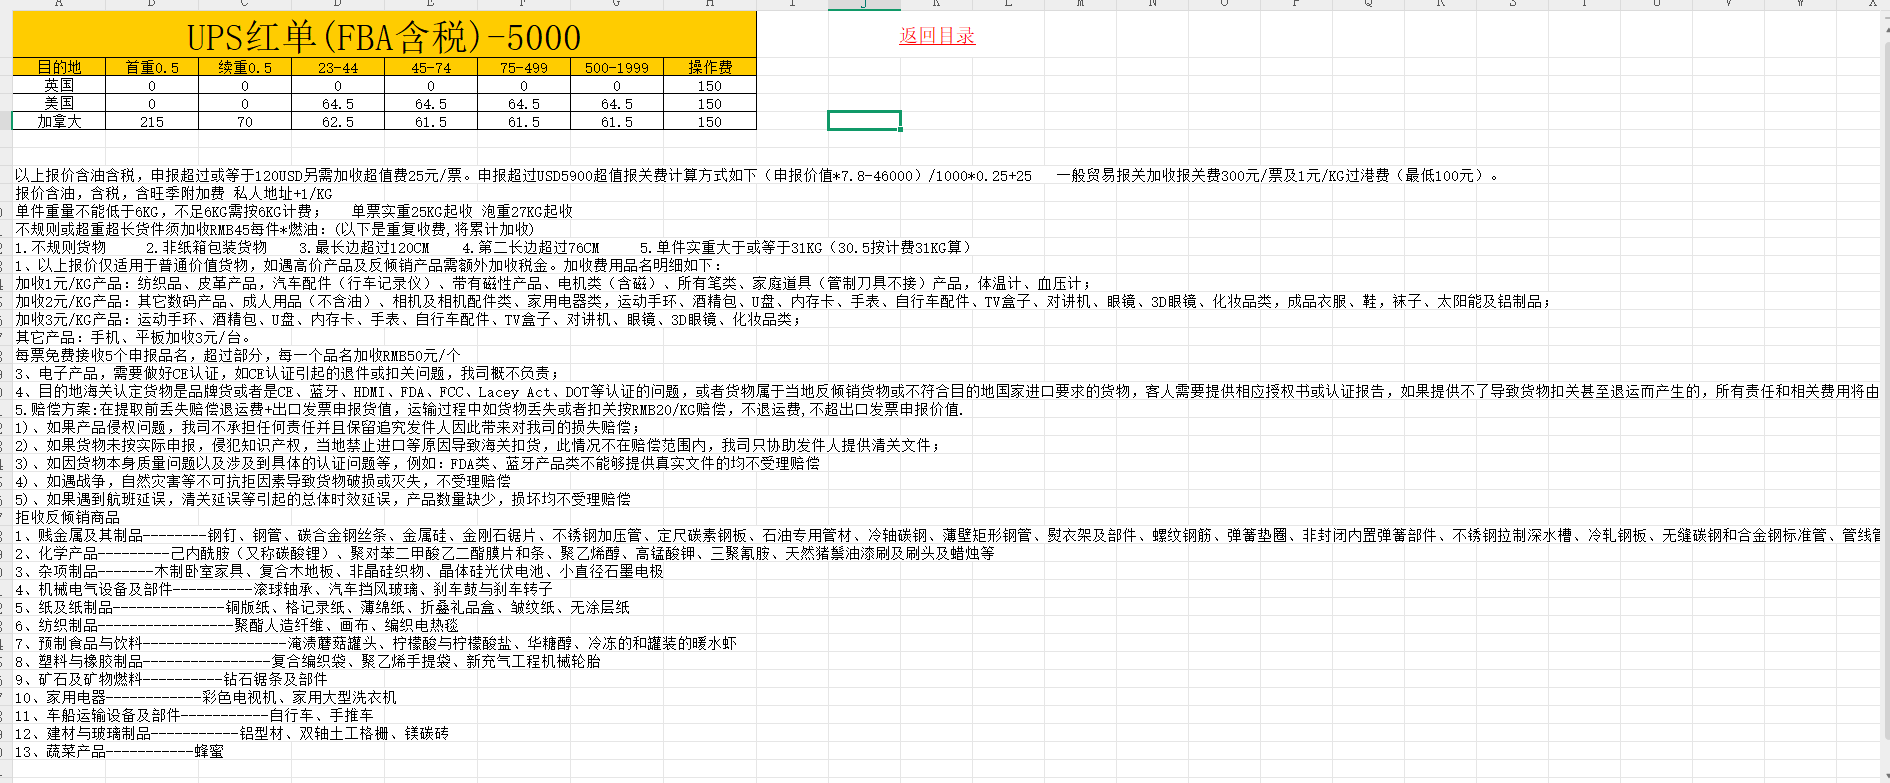Click the 首重0.5 column header cell
This screenshot has width=1890, height=783.
152,67
